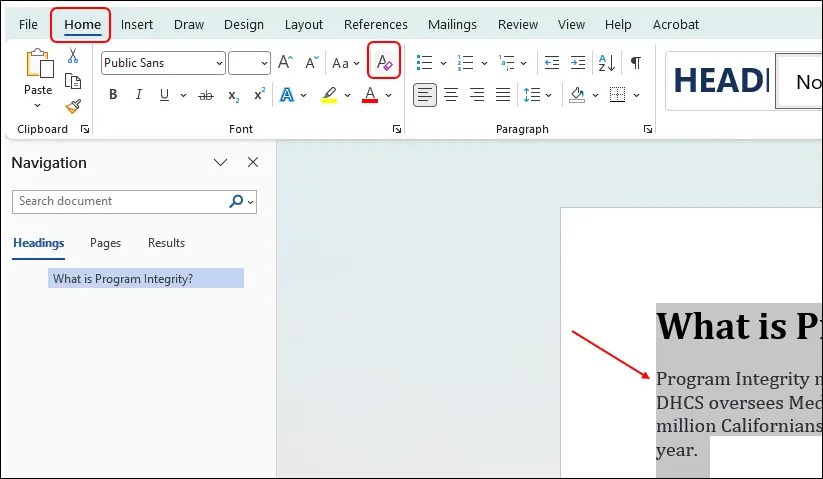Open the Font dialog launcher
The image size is (823, 479).
point(397,129)
